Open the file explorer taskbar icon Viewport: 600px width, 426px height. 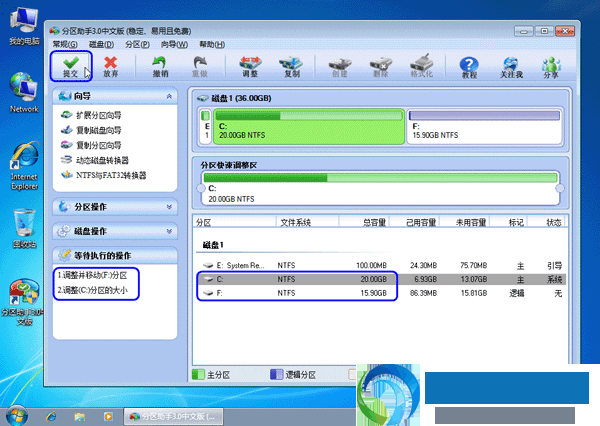(80, 416)
